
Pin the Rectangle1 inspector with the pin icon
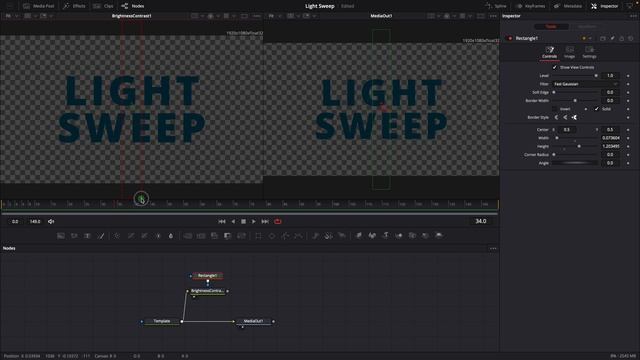tap(612, 38)
